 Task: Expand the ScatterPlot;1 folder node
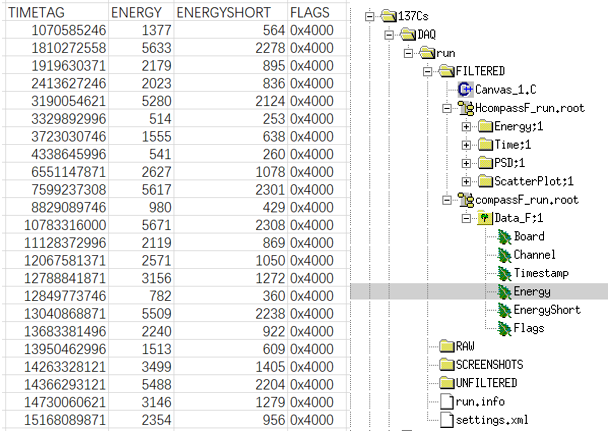(466, 182)
